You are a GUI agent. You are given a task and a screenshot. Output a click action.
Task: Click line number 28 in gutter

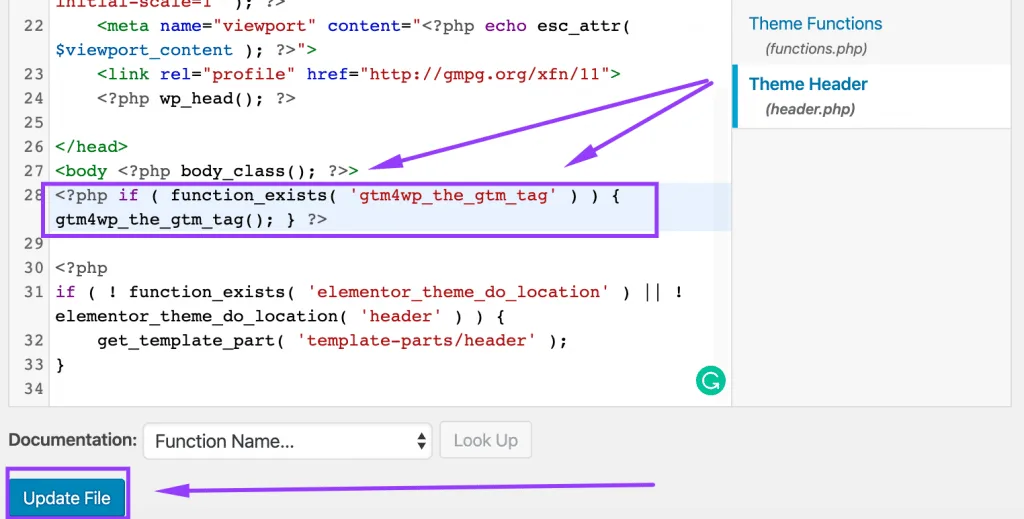pos(33,195)
